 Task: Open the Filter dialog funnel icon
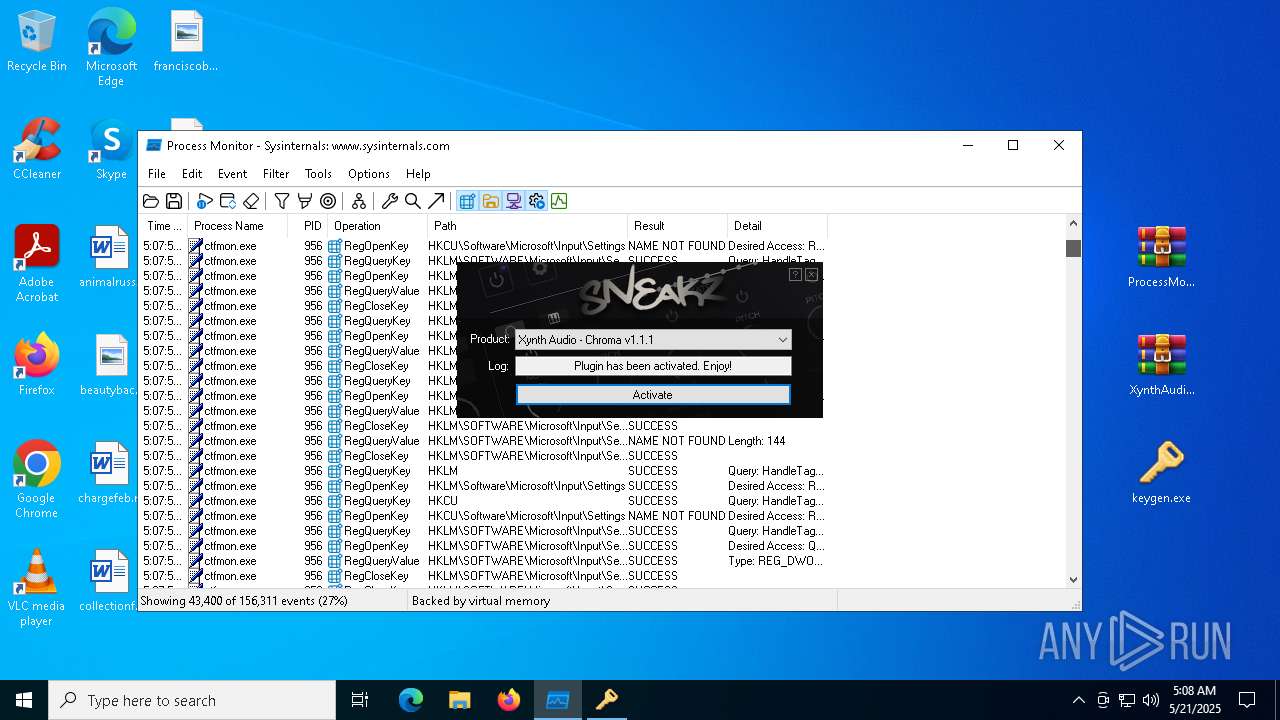pos(282,201)
